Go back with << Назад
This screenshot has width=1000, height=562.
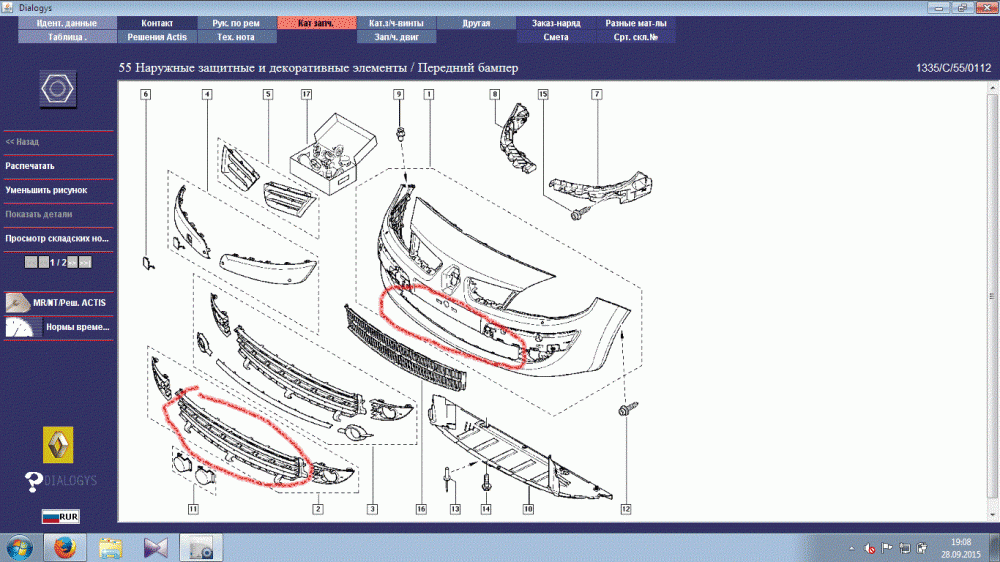pos(22,142)
